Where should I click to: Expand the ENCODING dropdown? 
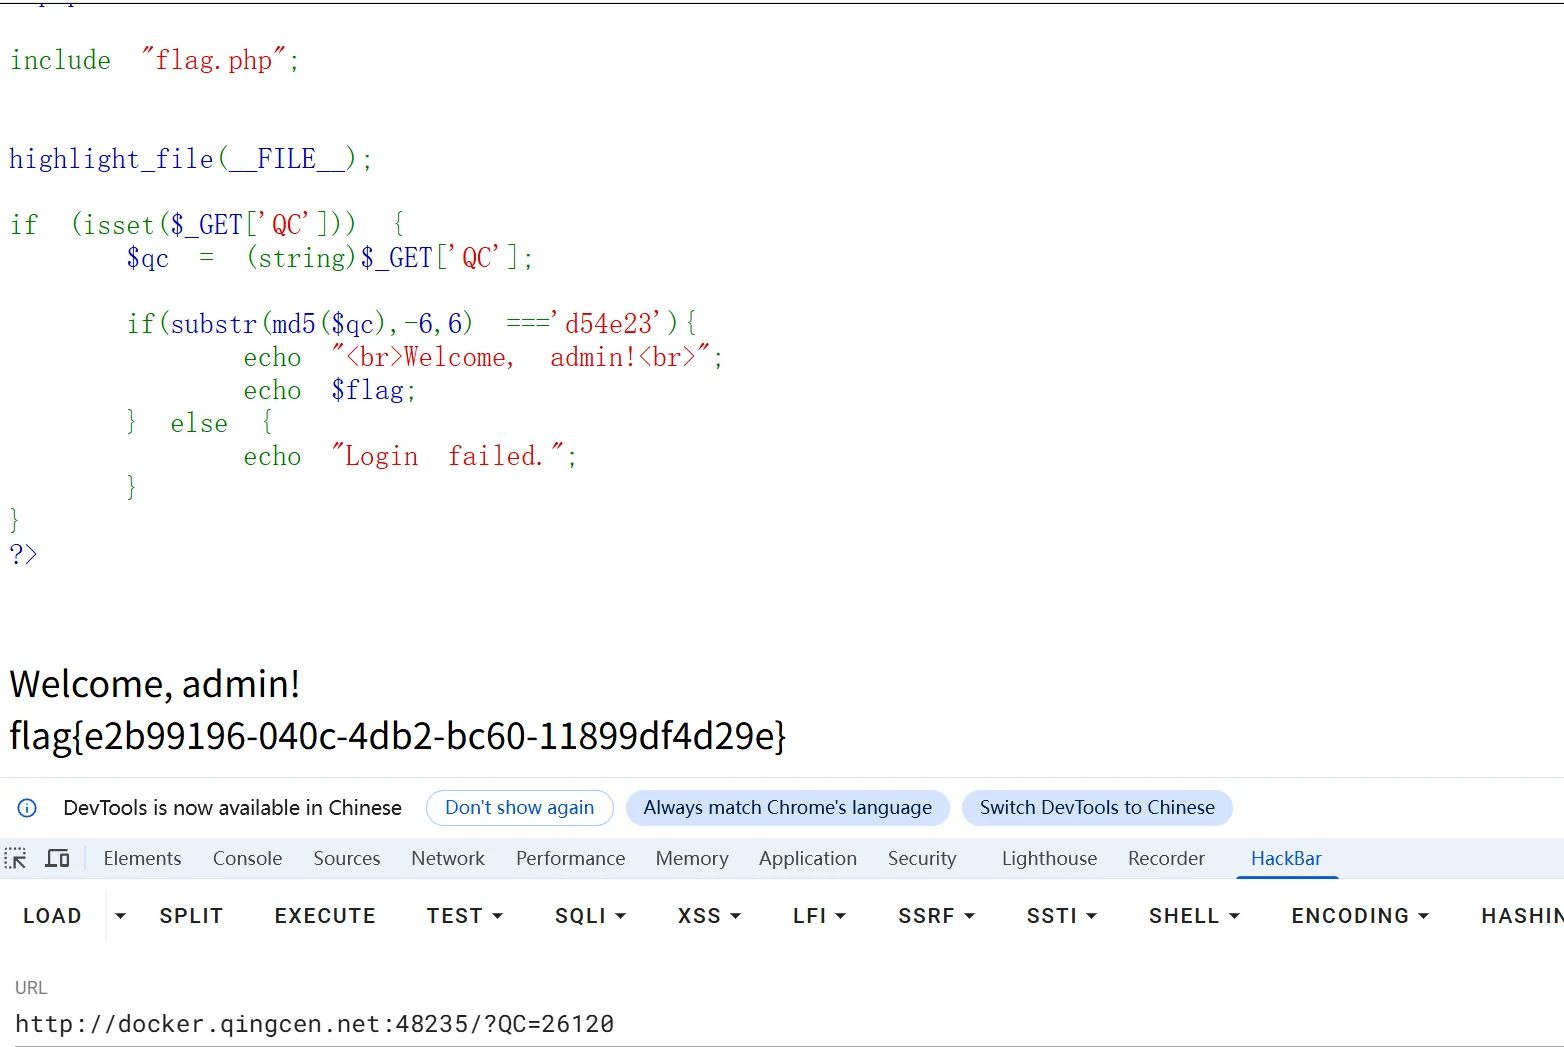pos(1360,916)
